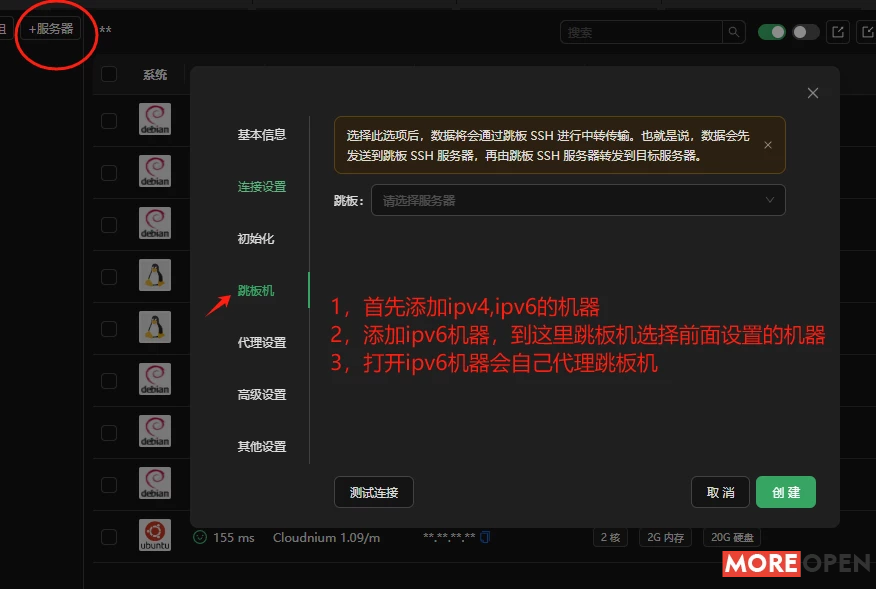Click the green 创建 create button

coord(786,492)
